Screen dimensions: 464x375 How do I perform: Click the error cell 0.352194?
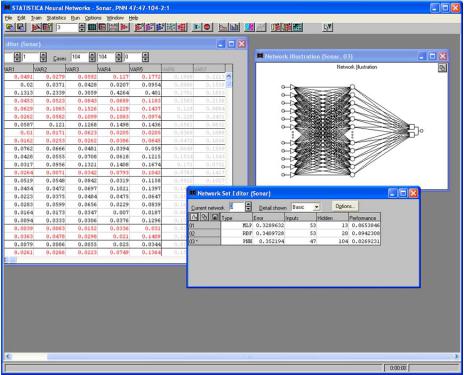[x=269, y=241]
